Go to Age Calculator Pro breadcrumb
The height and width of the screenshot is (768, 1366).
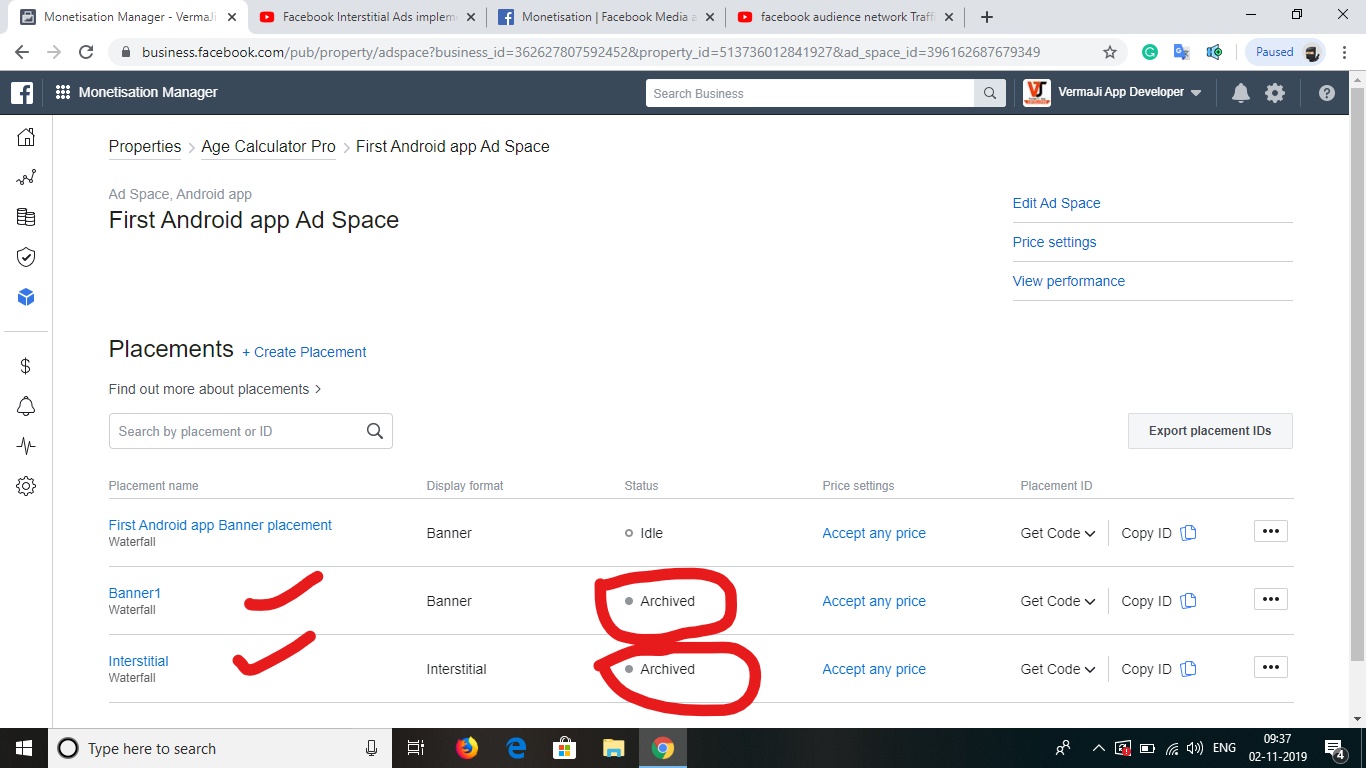268,147
